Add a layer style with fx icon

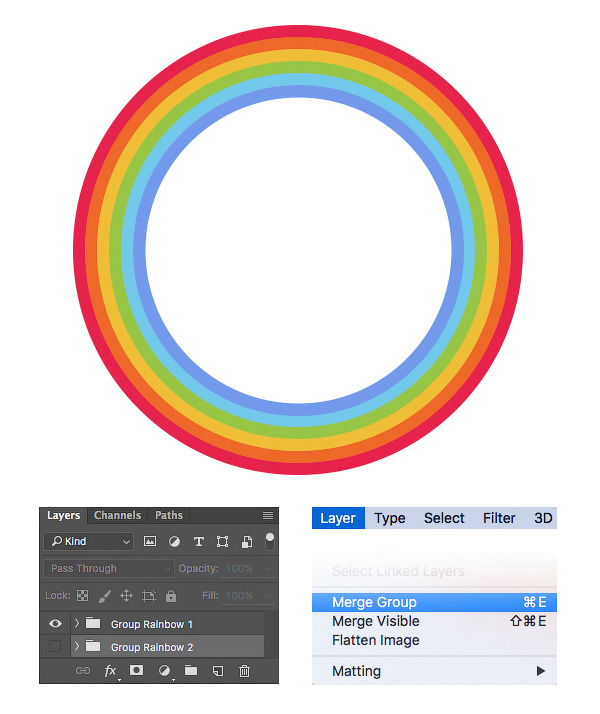111,670
